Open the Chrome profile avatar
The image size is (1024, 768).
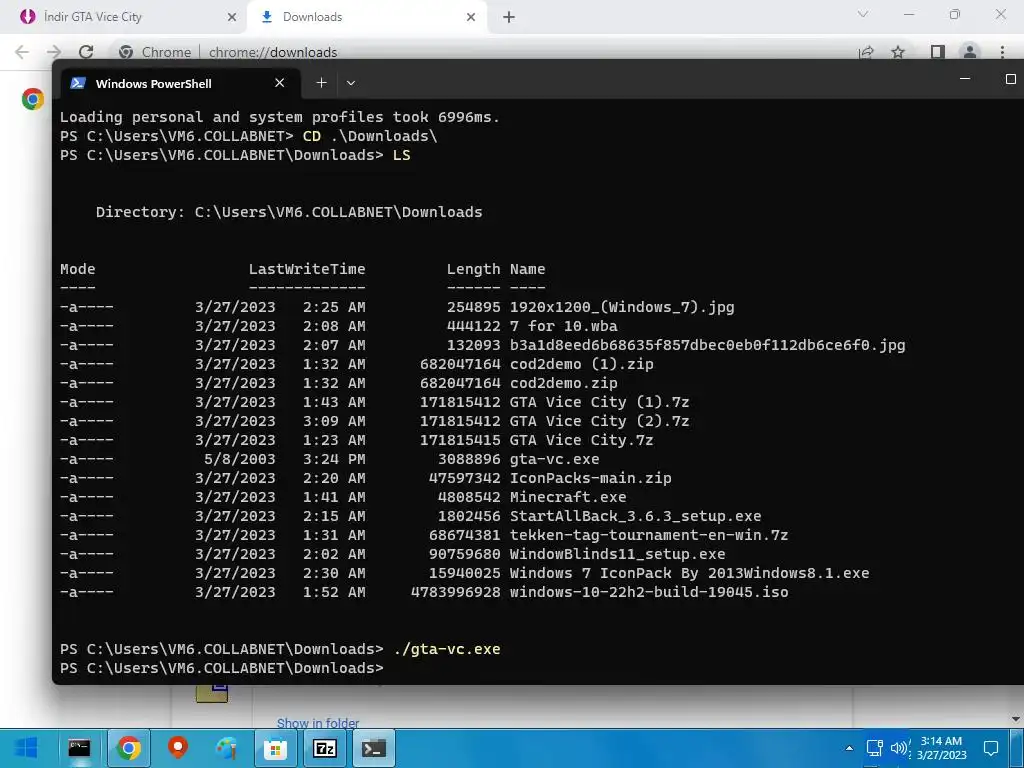[970, 52]
